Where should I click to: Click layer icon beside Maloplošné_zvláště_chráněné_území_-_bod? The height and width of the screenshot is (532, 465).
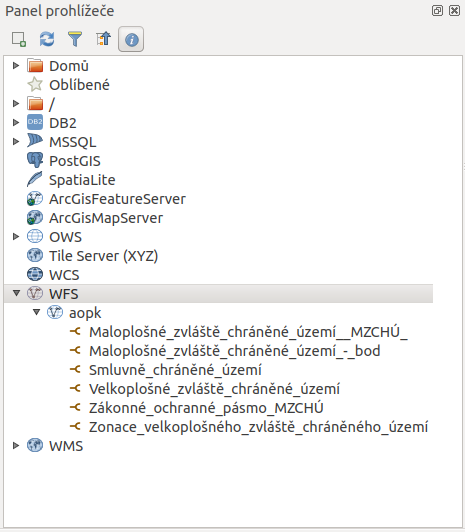tap(75, 350)
